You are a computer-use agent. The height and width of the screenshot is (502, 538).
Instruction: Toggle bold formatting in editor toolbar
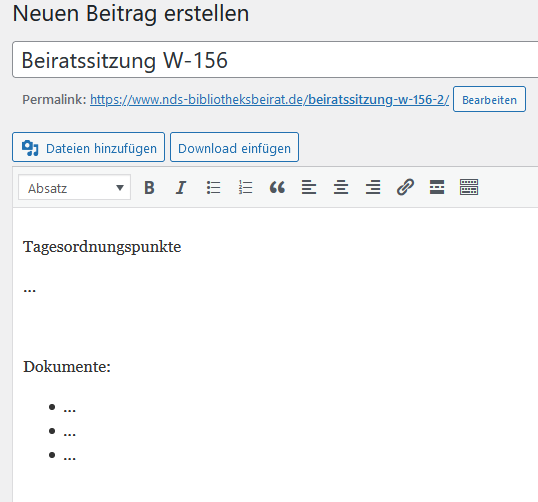pos(149,187)
